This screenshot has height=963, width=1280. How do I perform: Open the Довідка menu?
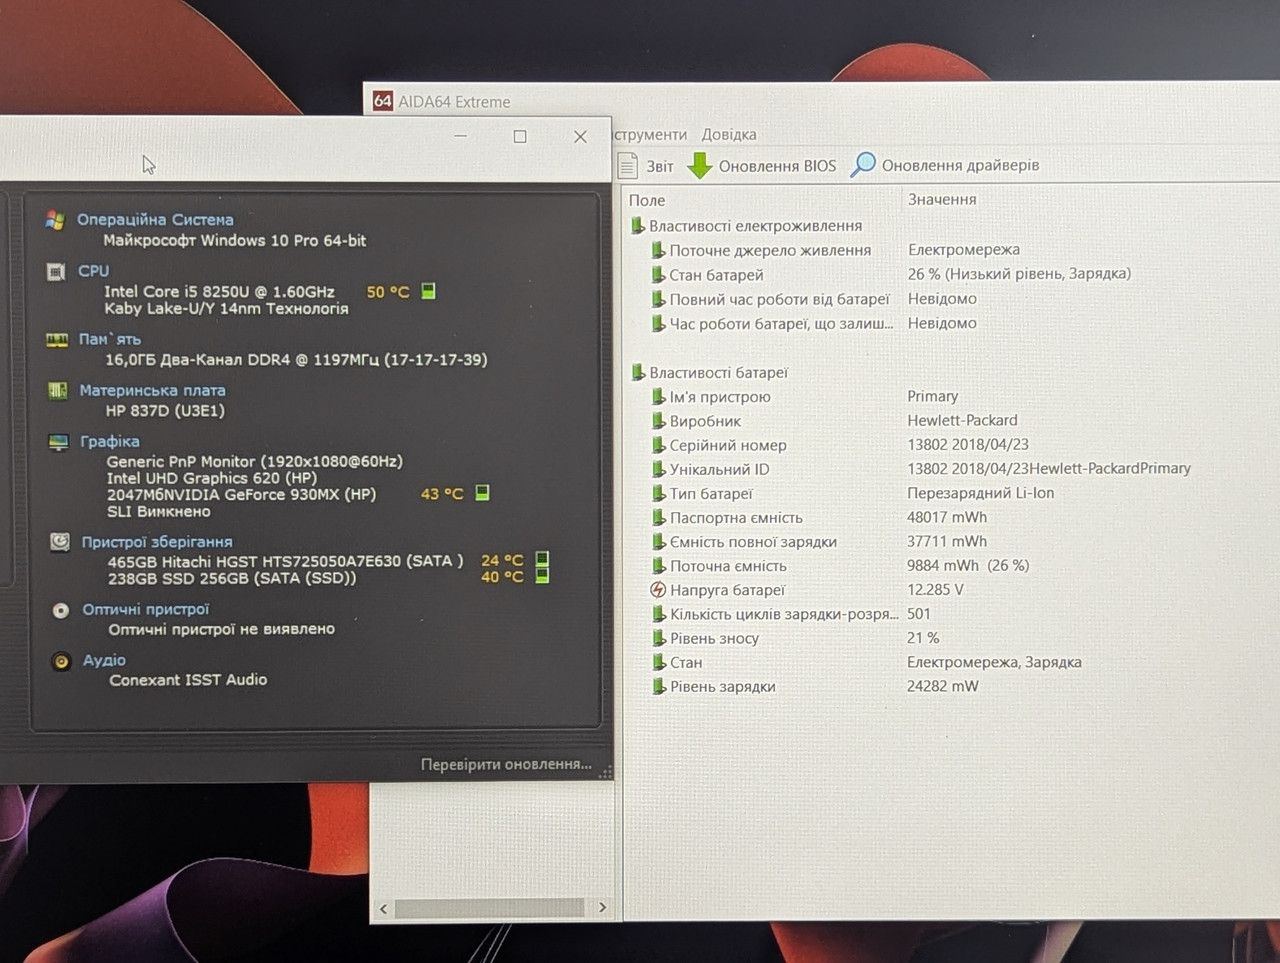tap(729, 135)
